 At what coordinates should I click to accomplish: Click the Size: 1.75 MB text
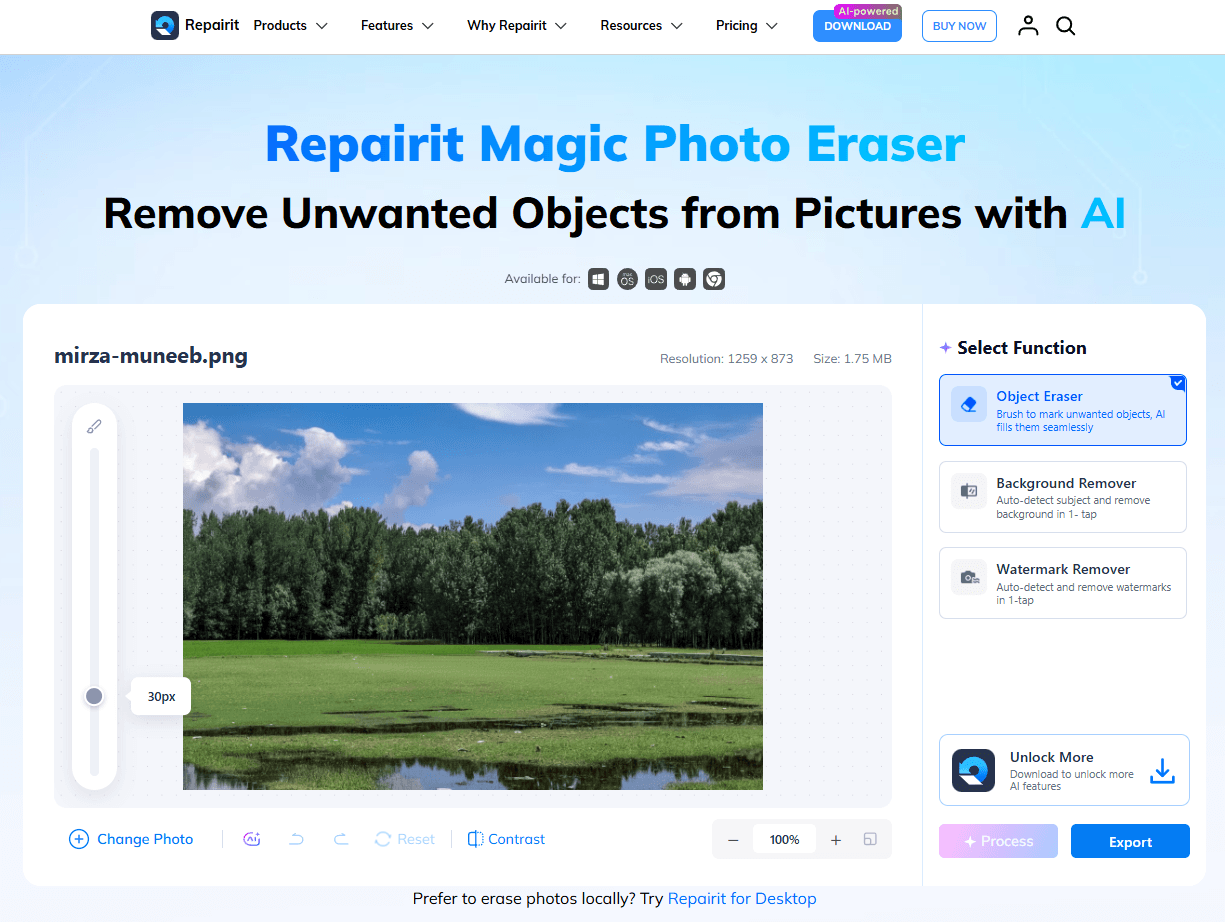pyautogui.click(x=852, y=358)
